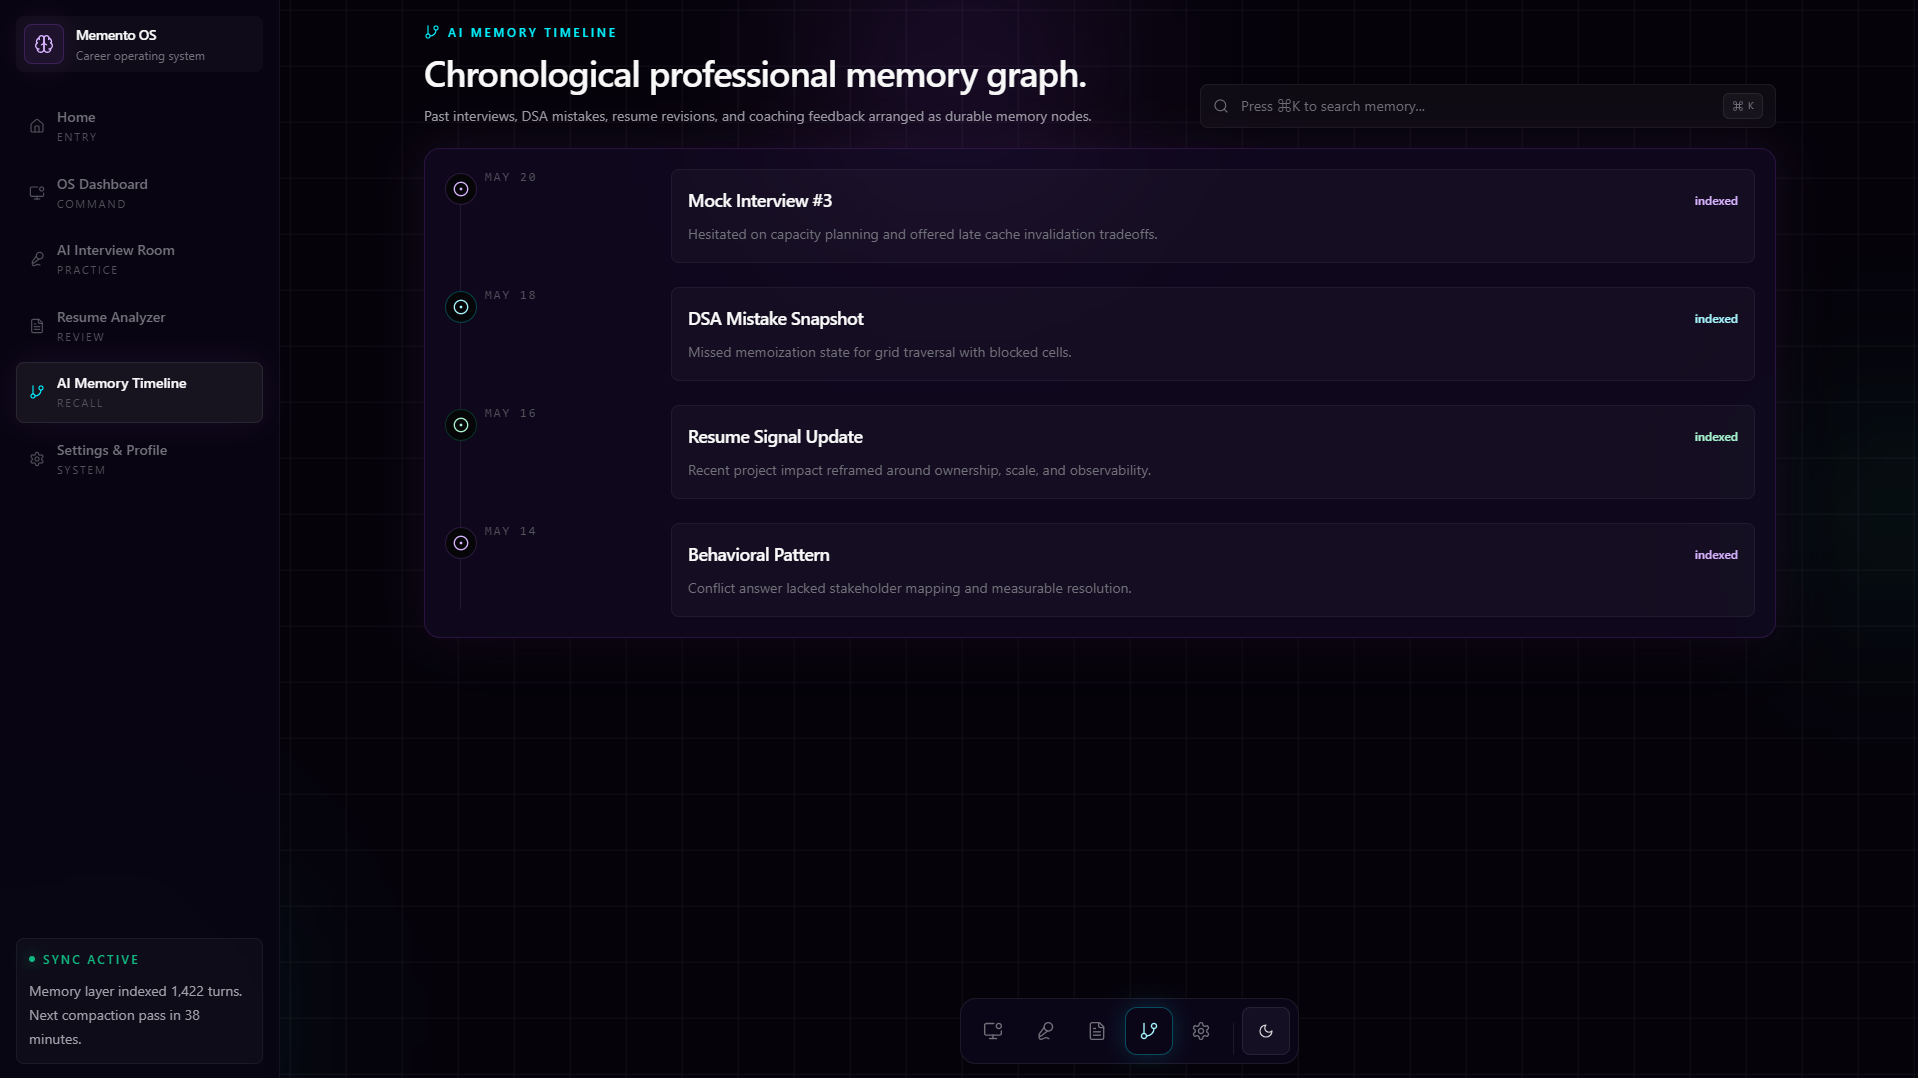Screen dimensions: 1918x1078
Task: Select AI Memory Timeline menu item
Action: pos(139,392)
